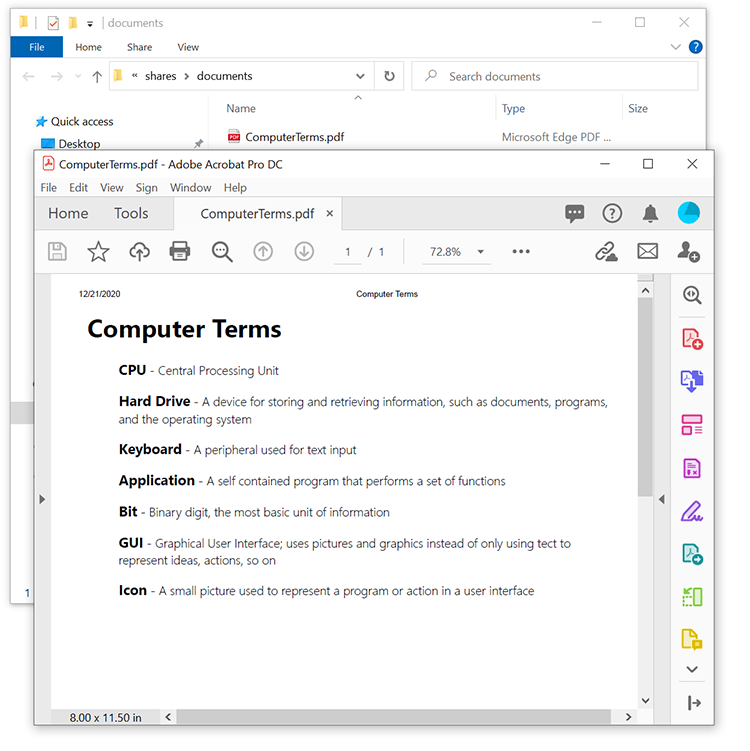This screenshot has height=751, width=750.
Task: Open Explorer quick access toolbar dropdown
Action: [x=90, y=23]
